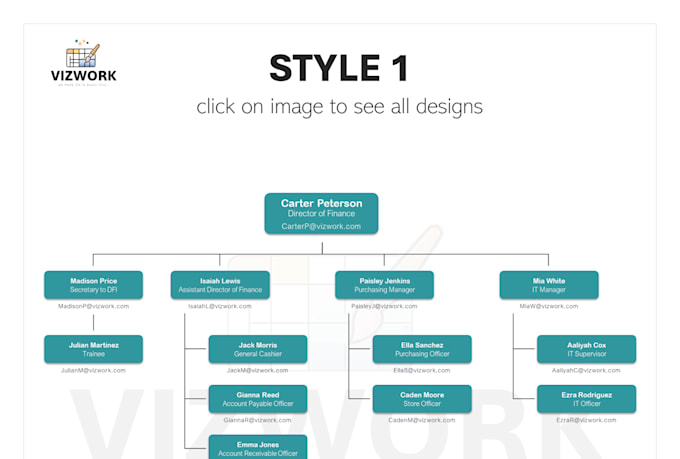
Task: Click the AaliyahC@vizwork.com email
Action: point(586,370)
